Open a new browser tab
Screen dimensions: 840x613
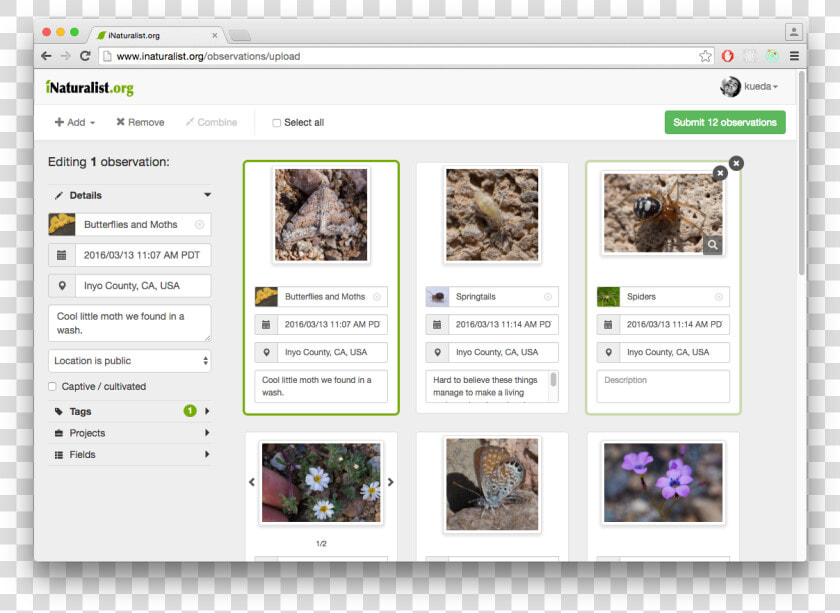(239, 36)
